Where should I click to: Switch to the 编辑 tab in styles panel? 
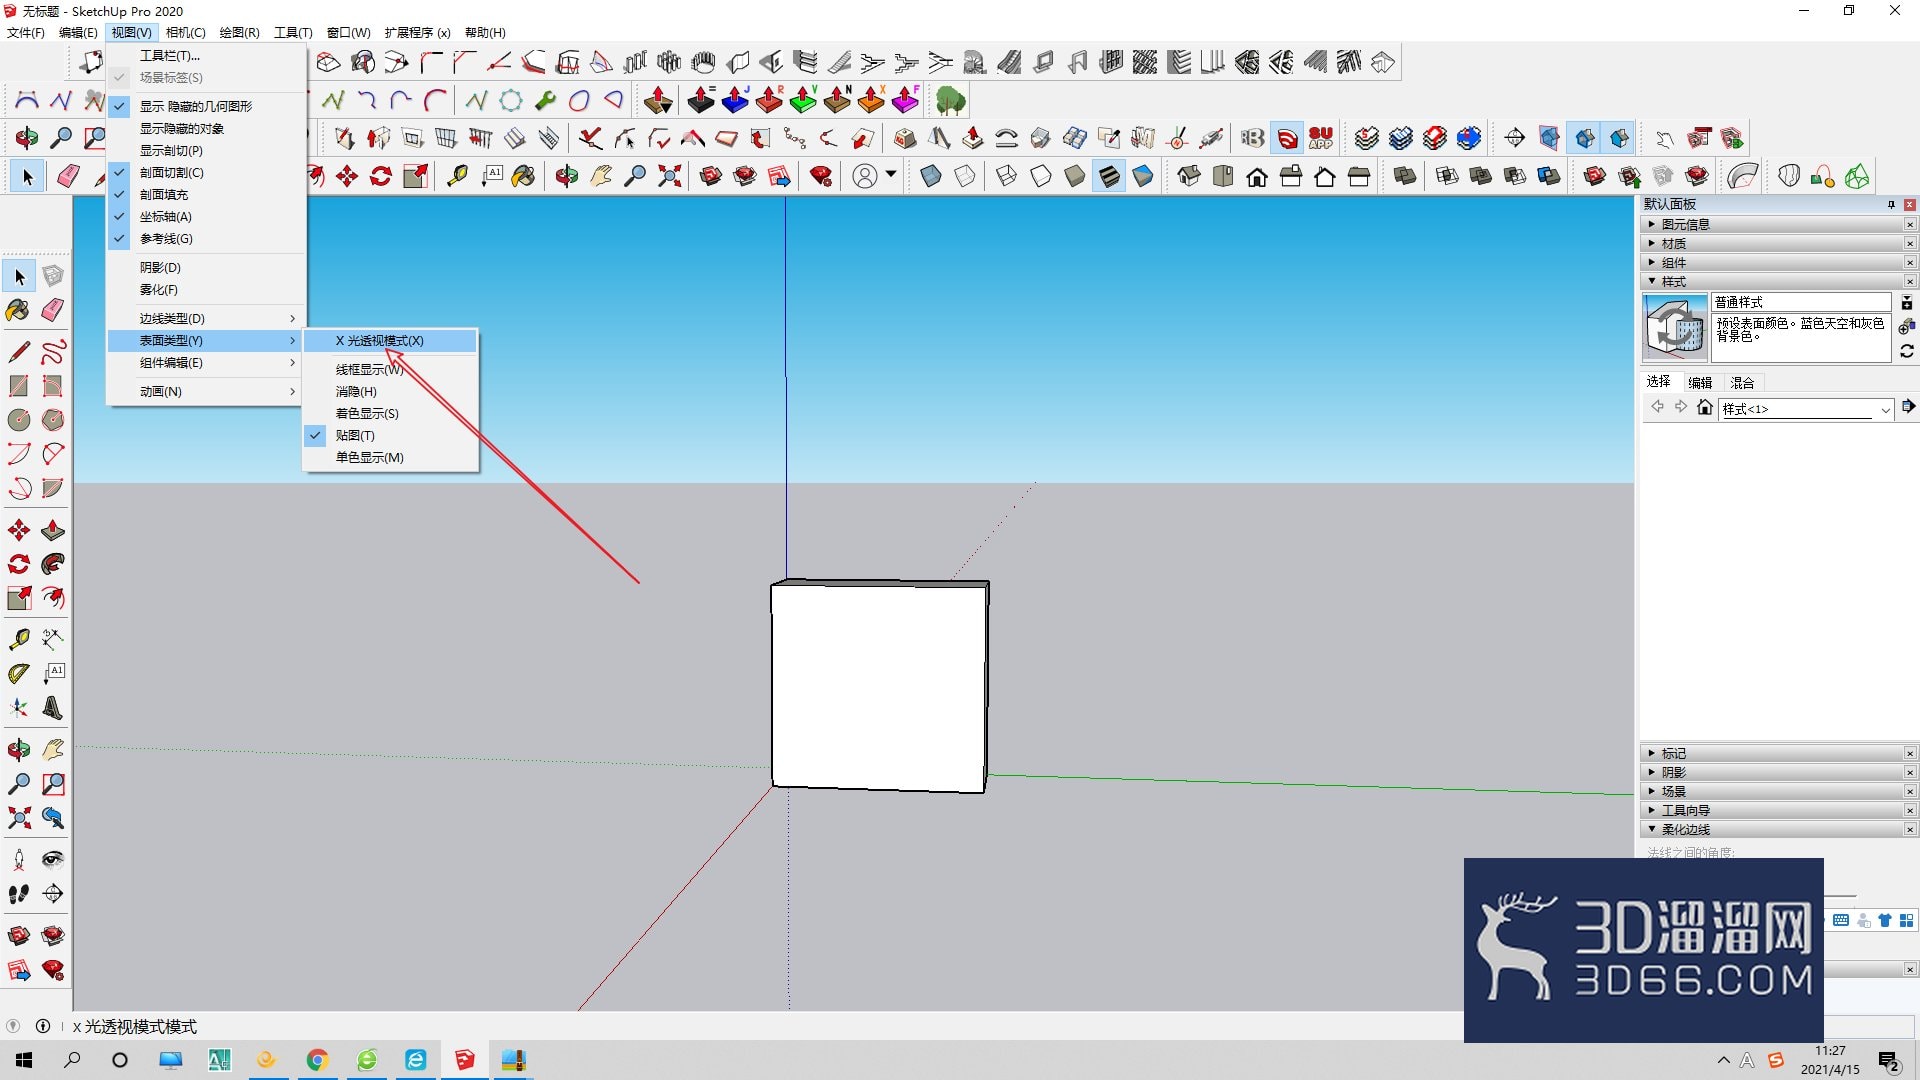1700,382
